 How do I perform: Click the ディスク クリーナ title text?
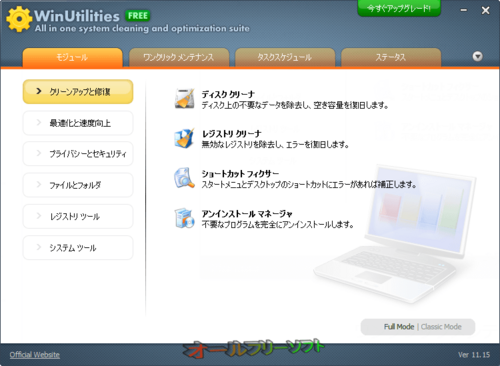(x=228, y=94)
